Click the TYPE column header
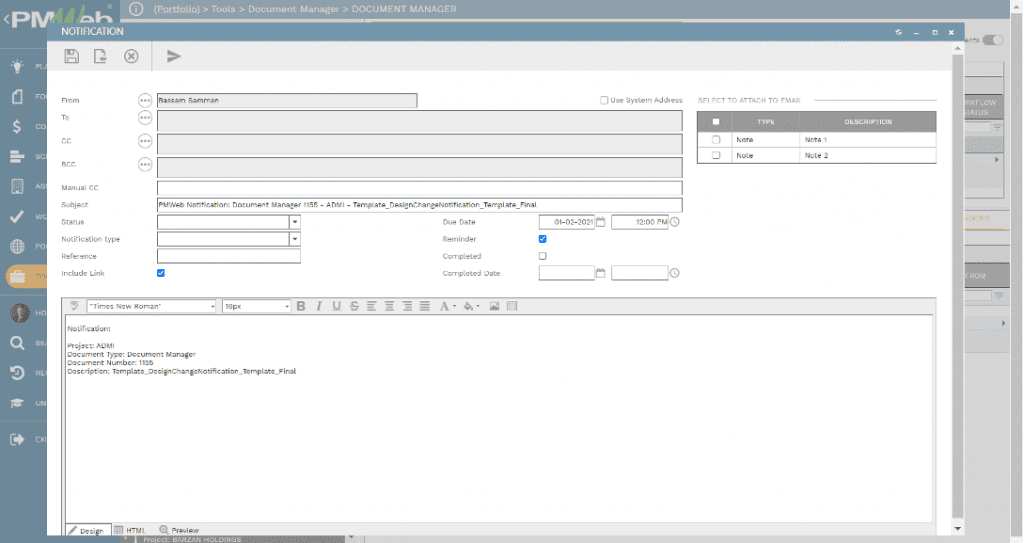The width and height of the screenshot is (1024, 543). tap(765, 122)
